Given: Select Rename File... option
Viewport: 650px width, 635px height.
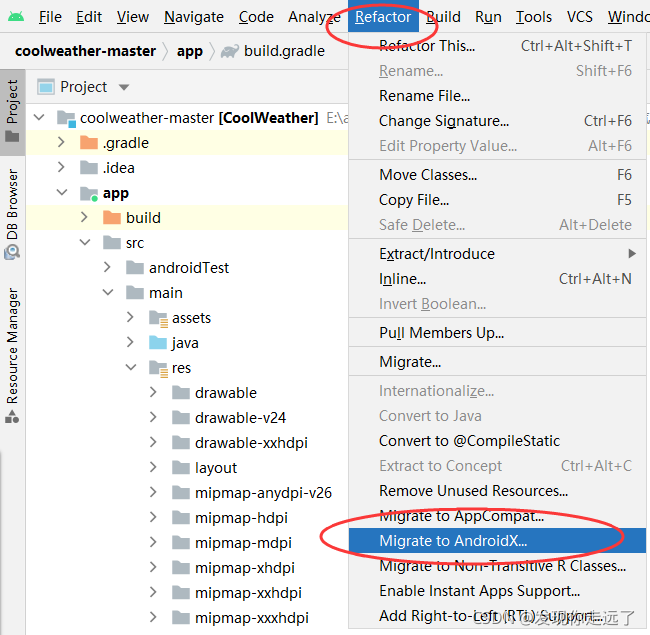Looking at the screenshot, I should tap(497, 96).
